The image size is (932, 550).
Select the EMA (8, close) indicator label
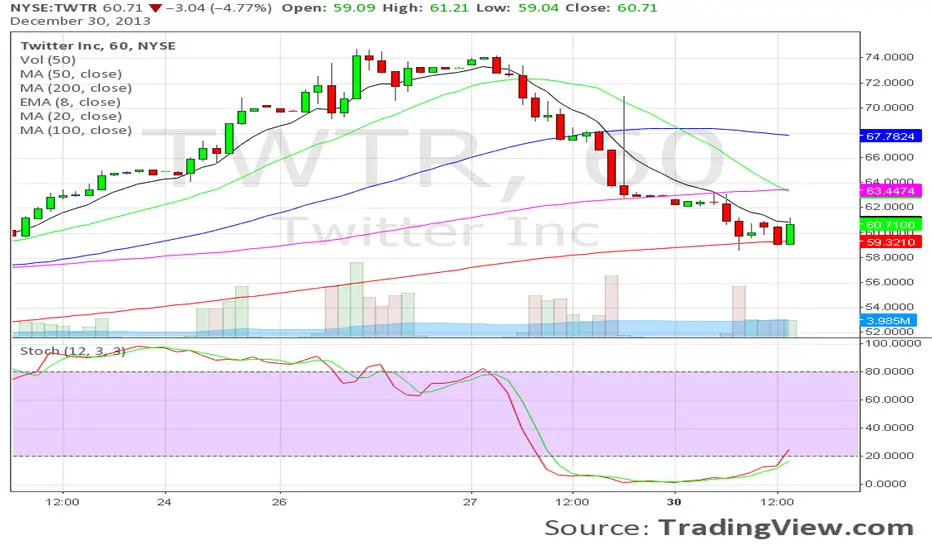pos(70,102)
